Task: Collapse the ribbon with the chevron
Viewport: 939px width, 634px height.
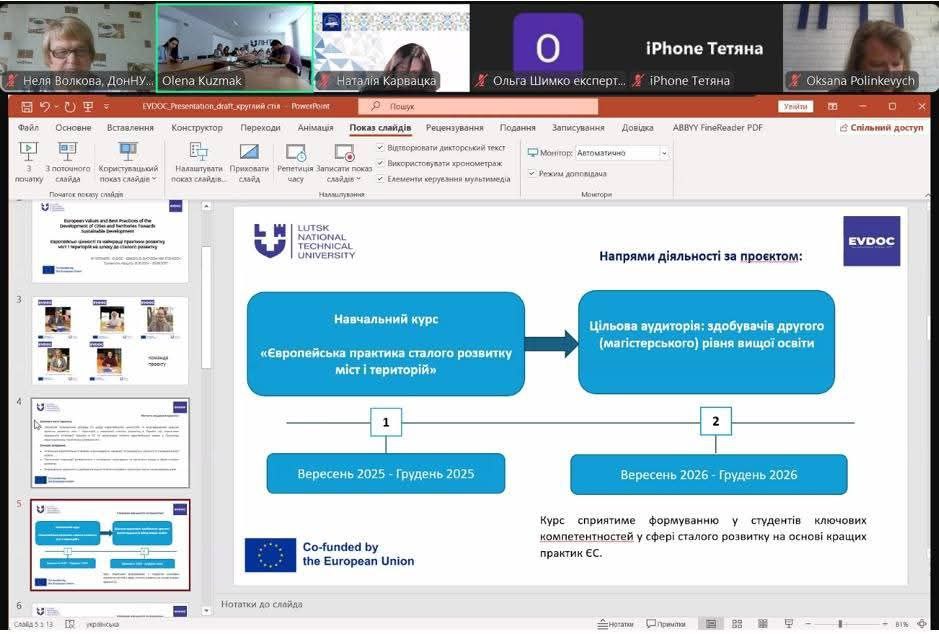Action: tap(928, 195)
